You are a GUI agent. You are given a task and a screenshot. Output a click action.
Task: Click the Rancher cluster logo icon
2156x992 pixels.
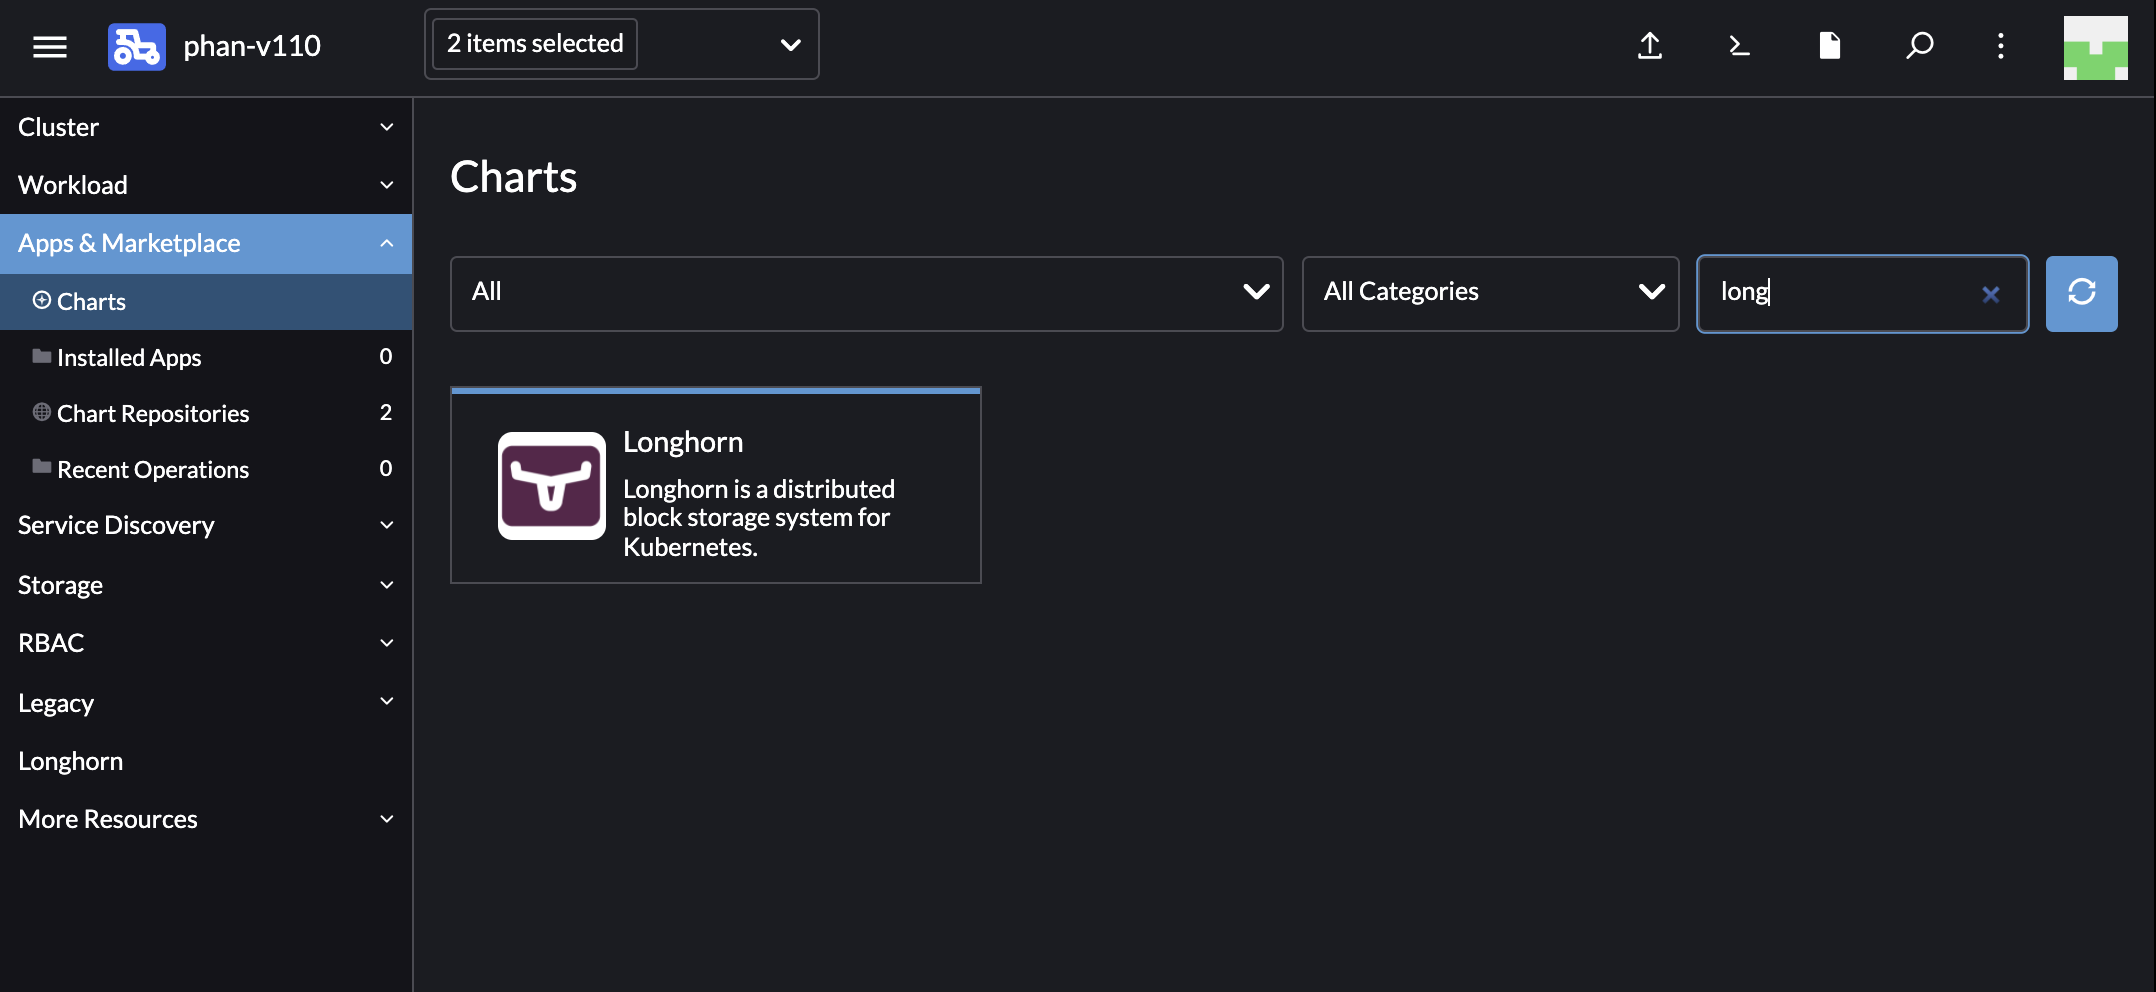pyautogui.click(x=136, y=46)
